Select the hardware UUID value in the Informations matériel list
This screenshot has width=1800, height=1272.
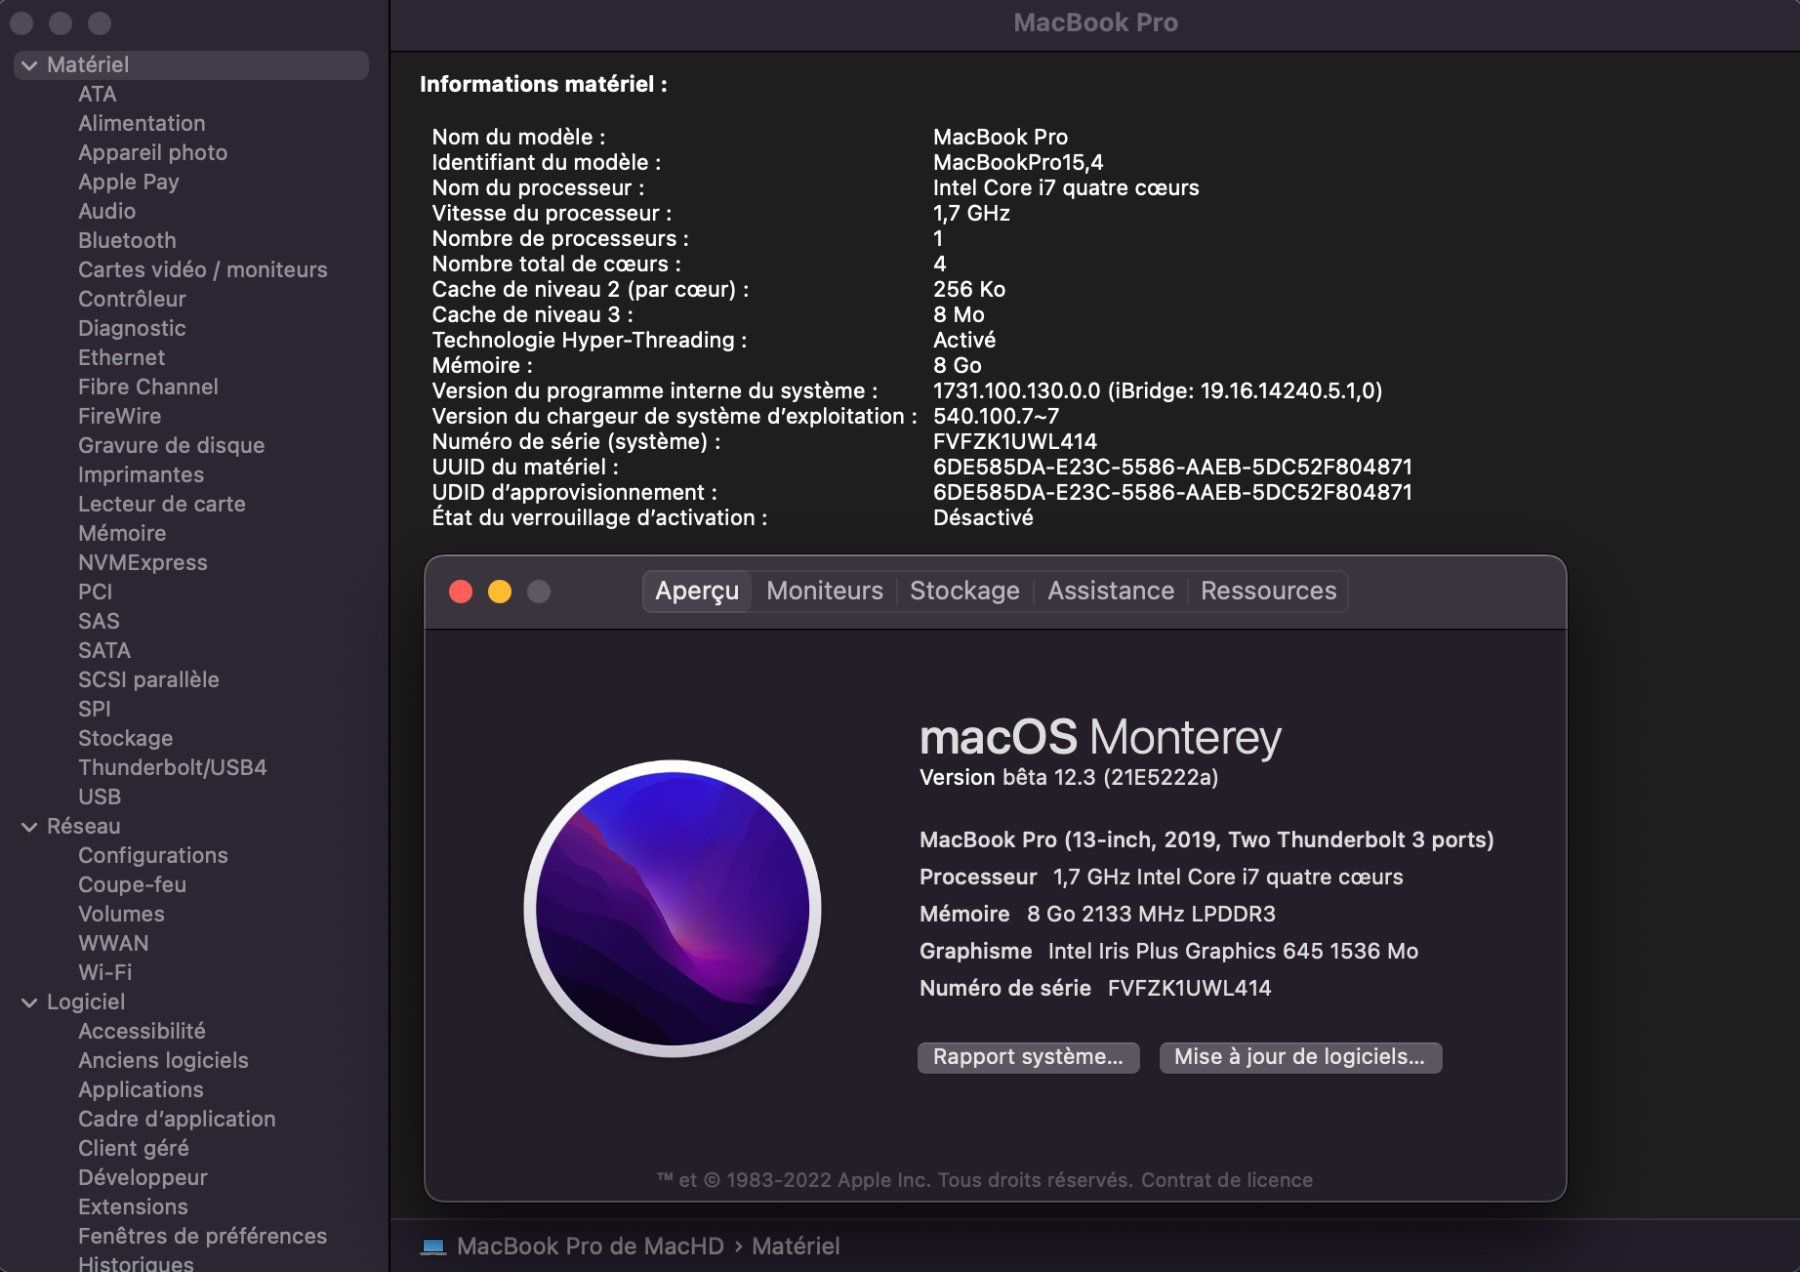(x=1173, y=467)
